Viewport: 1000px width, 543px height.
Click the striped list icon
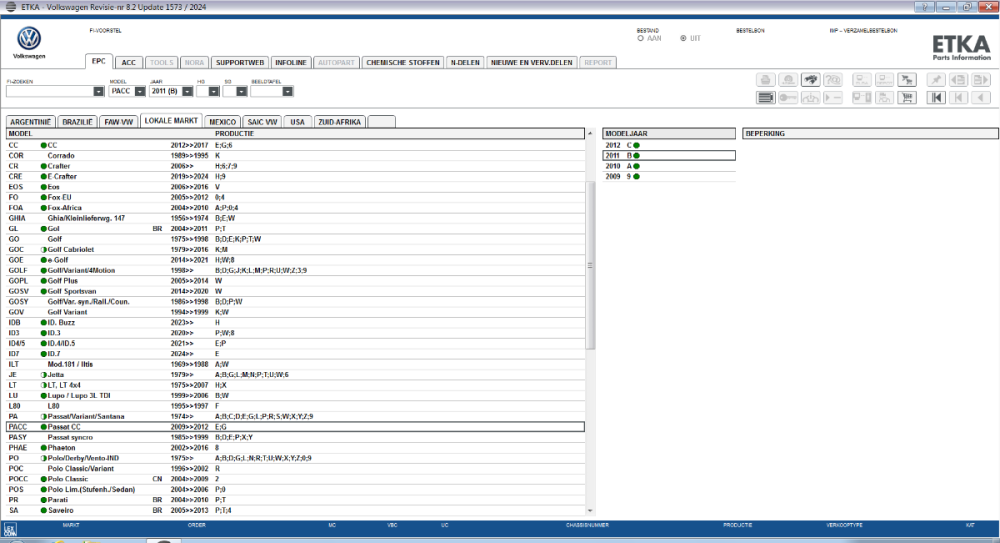click(x=766, y=98)
